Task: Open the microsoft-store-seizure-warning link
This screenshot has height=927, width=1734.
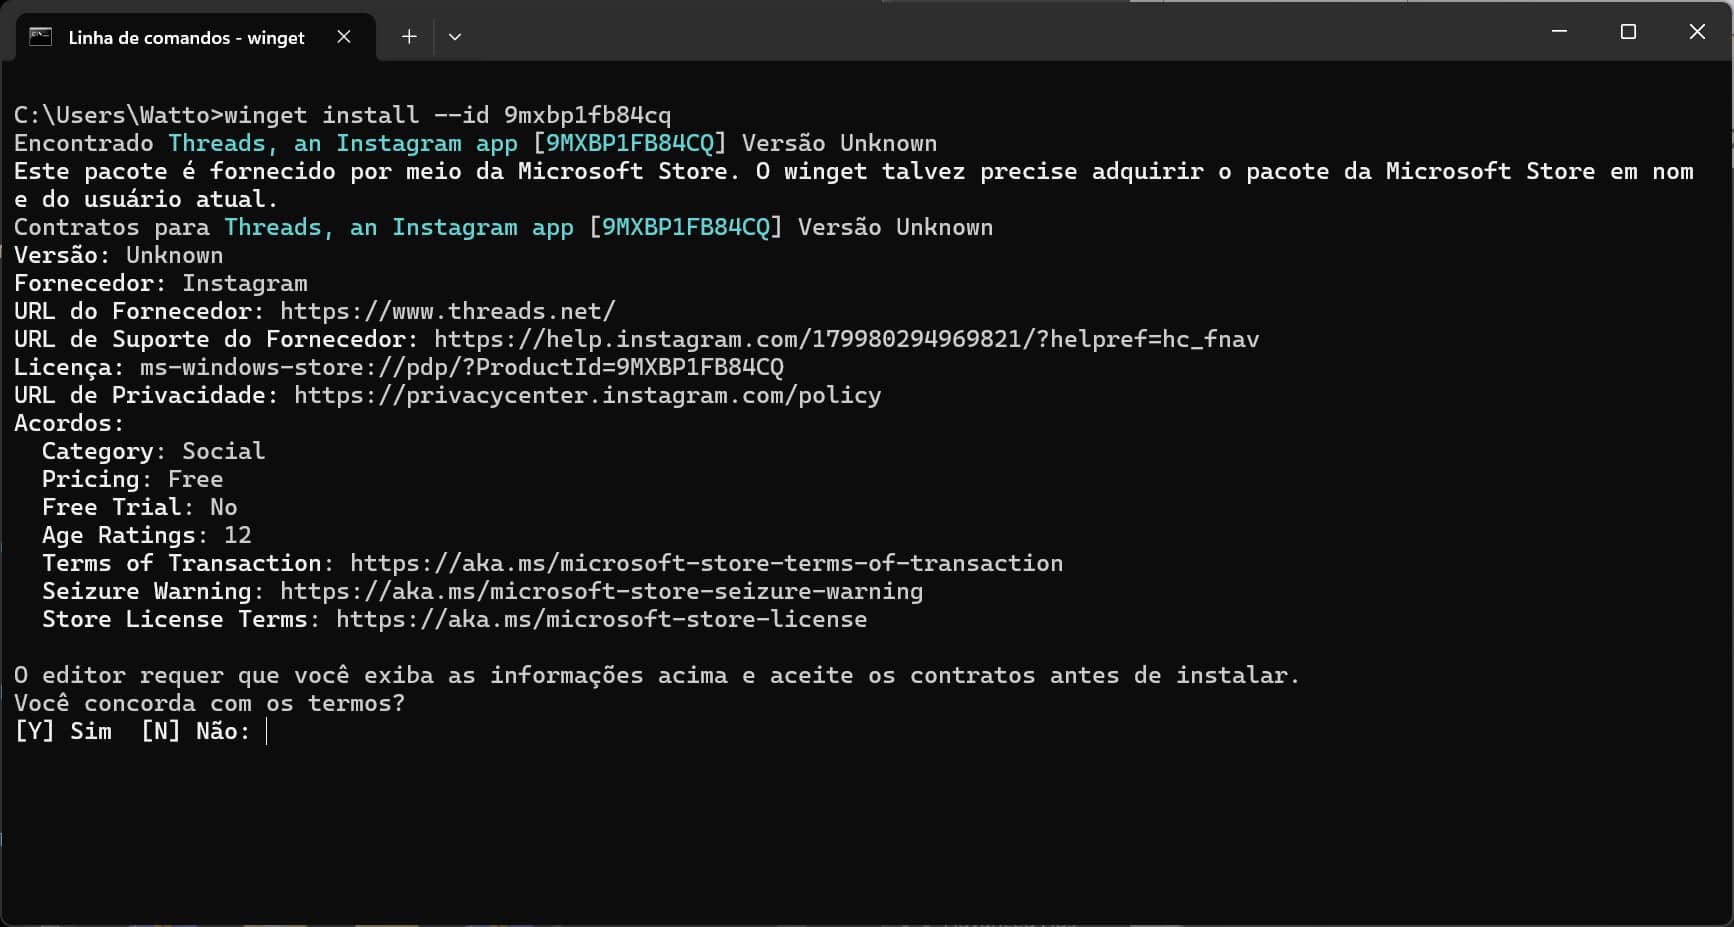Action: pos(602,591)
